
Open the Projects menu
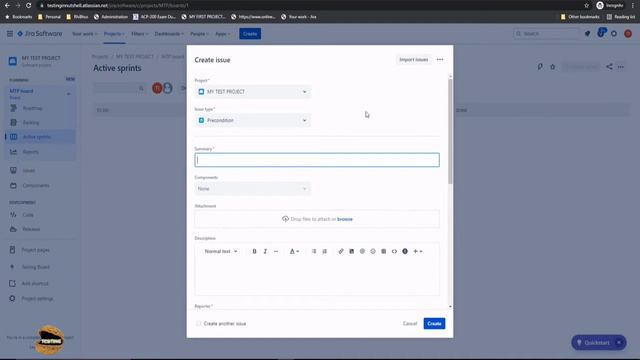pyautogui.click(x=114, y=34)
